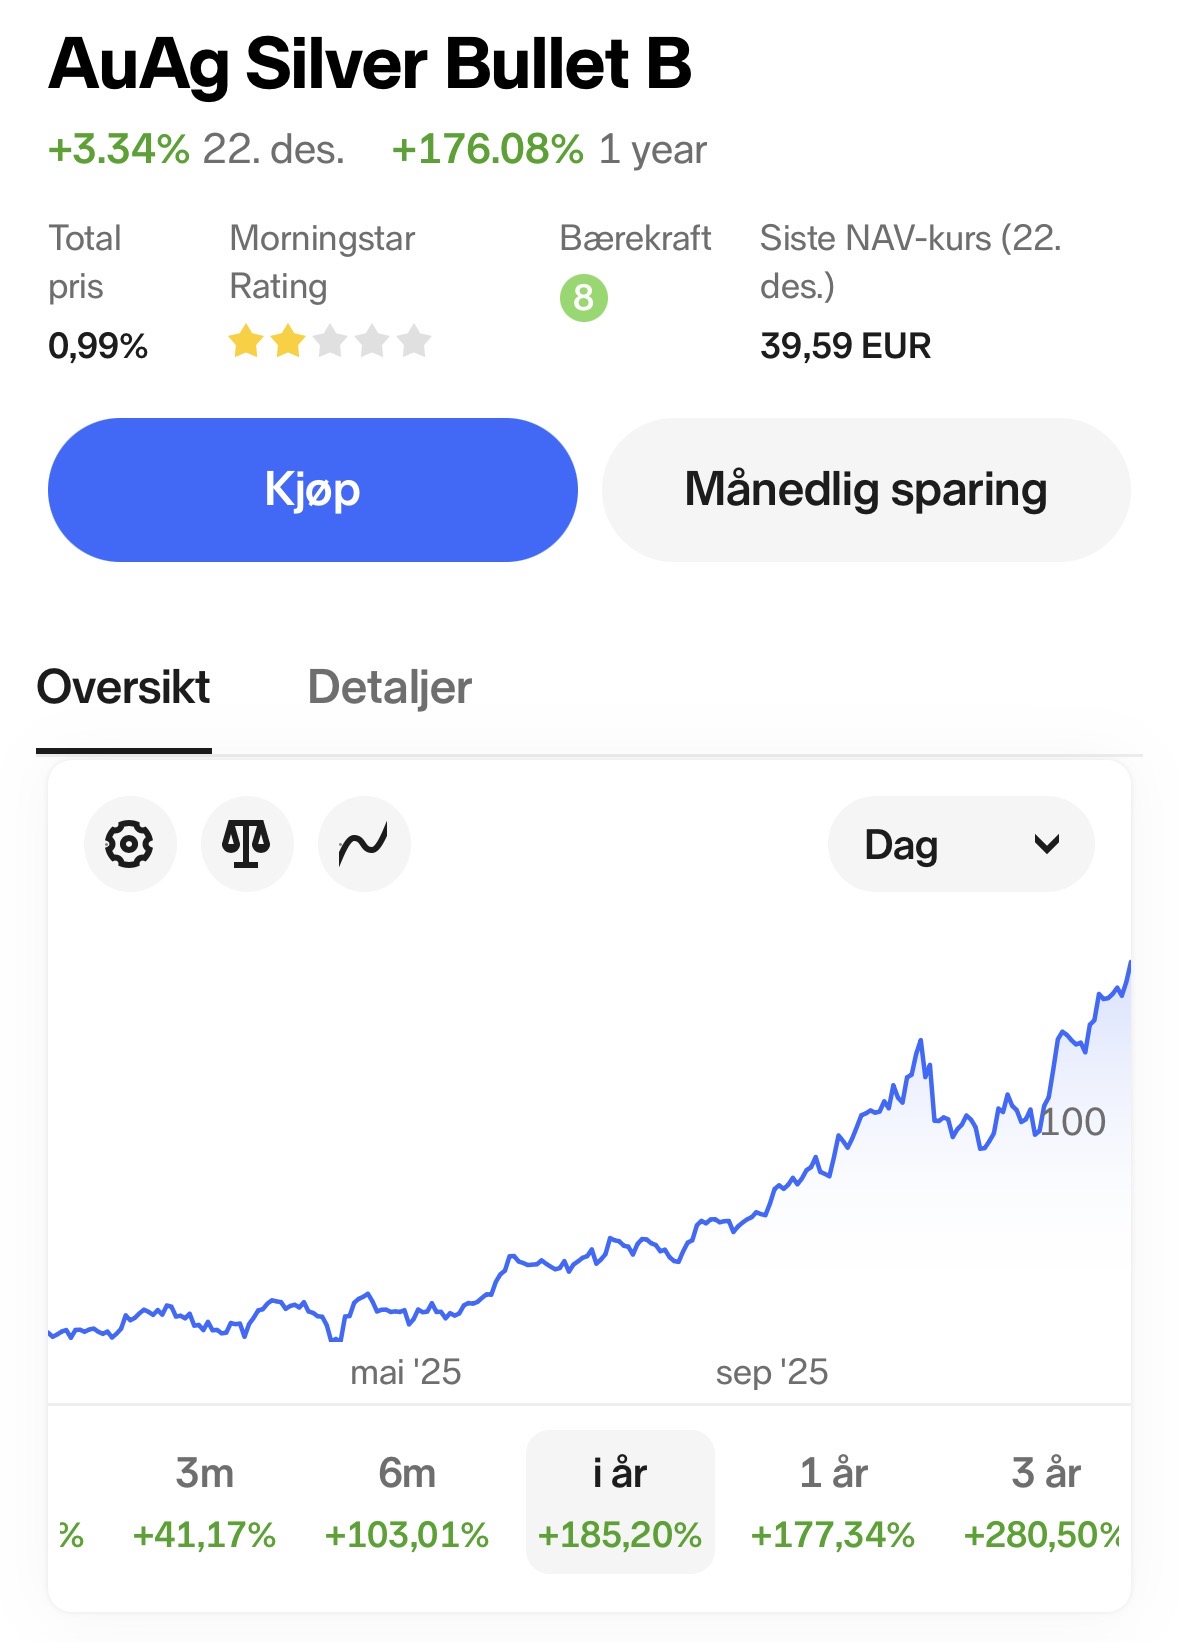
Task: Pick the 3 år time range
Action: tap(1045, 1501)
